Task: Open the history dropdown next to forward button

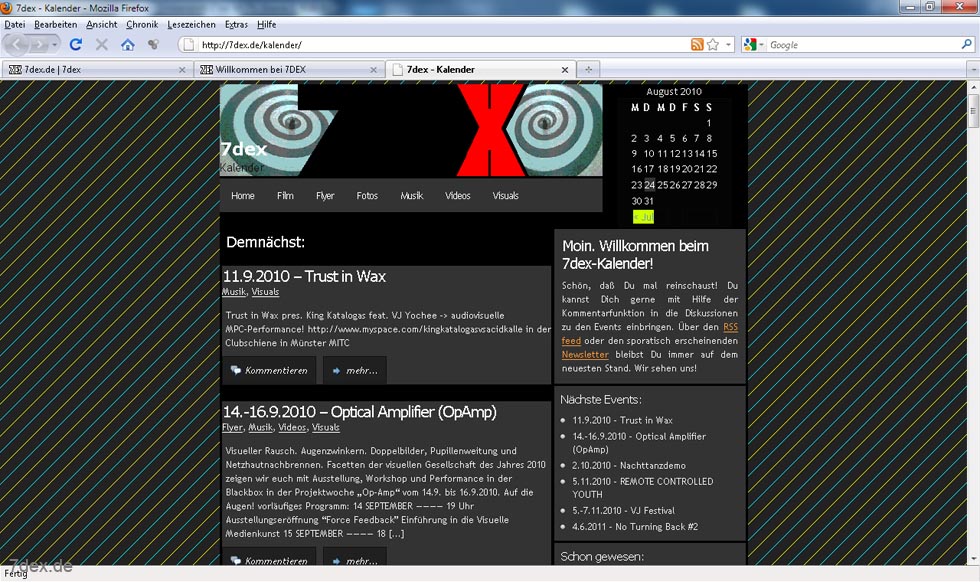Action: pos(55,44)
